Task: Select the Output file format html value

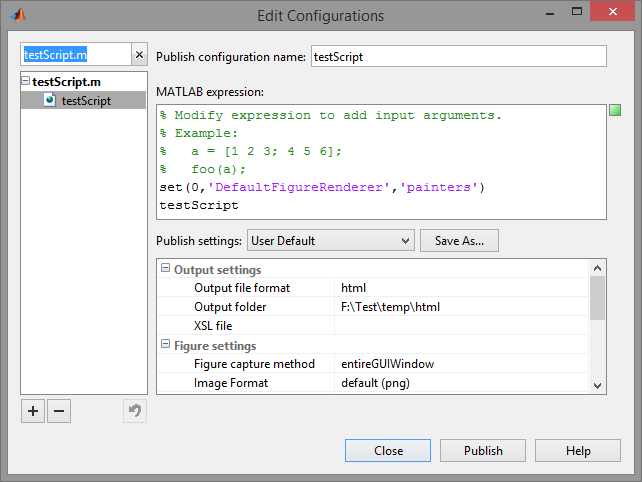Action: click(461, 287)
